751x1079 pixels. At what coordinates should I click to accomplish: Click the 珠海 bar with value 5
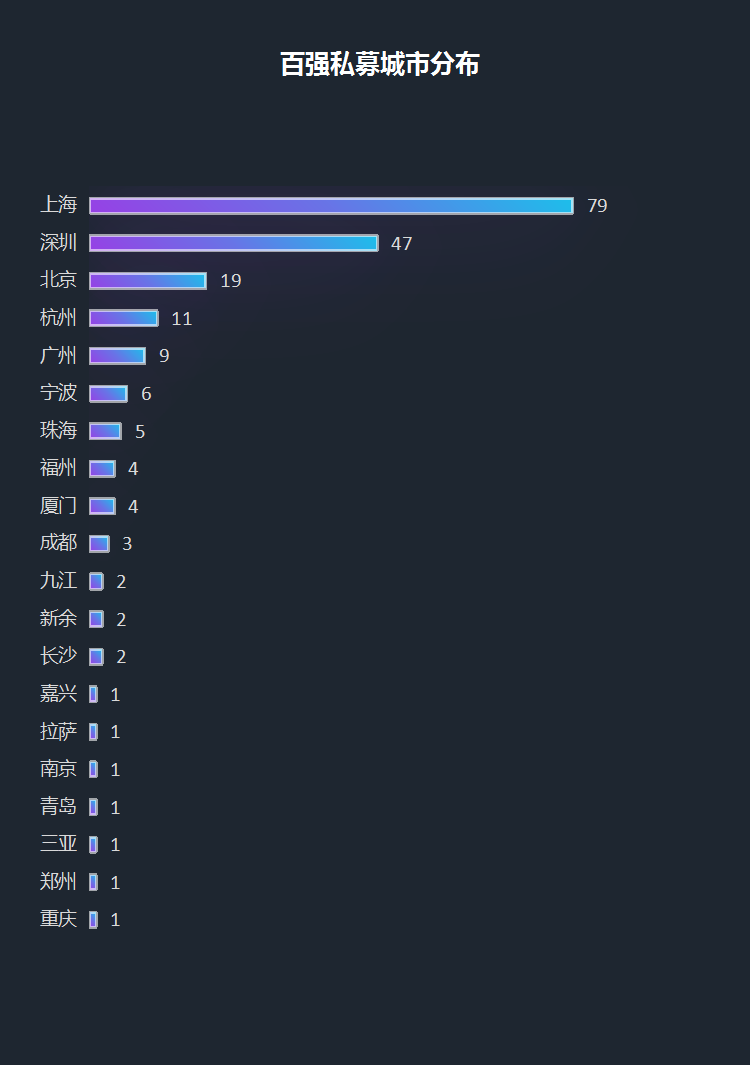coord(105,431)
